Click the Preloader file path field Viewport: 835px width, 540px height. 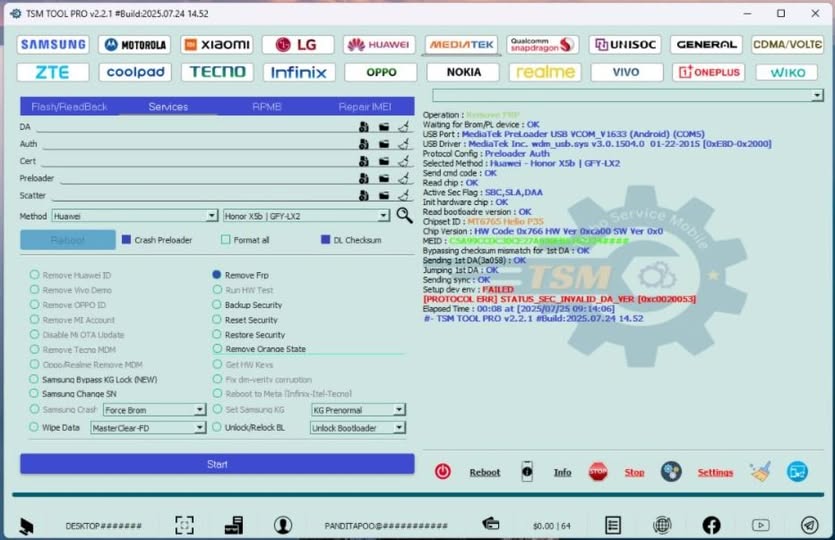point(206,178)
